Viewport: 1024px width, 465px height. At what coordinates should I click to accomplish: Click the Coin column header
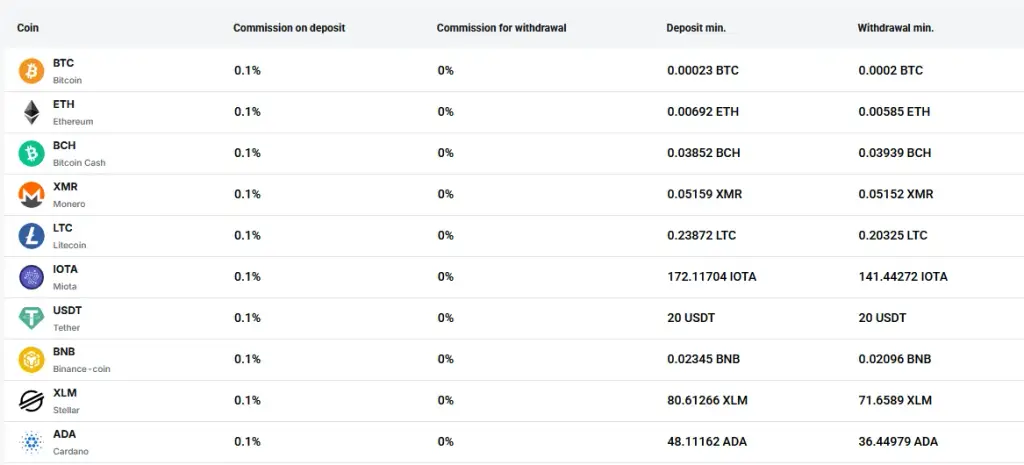point(27,28)
